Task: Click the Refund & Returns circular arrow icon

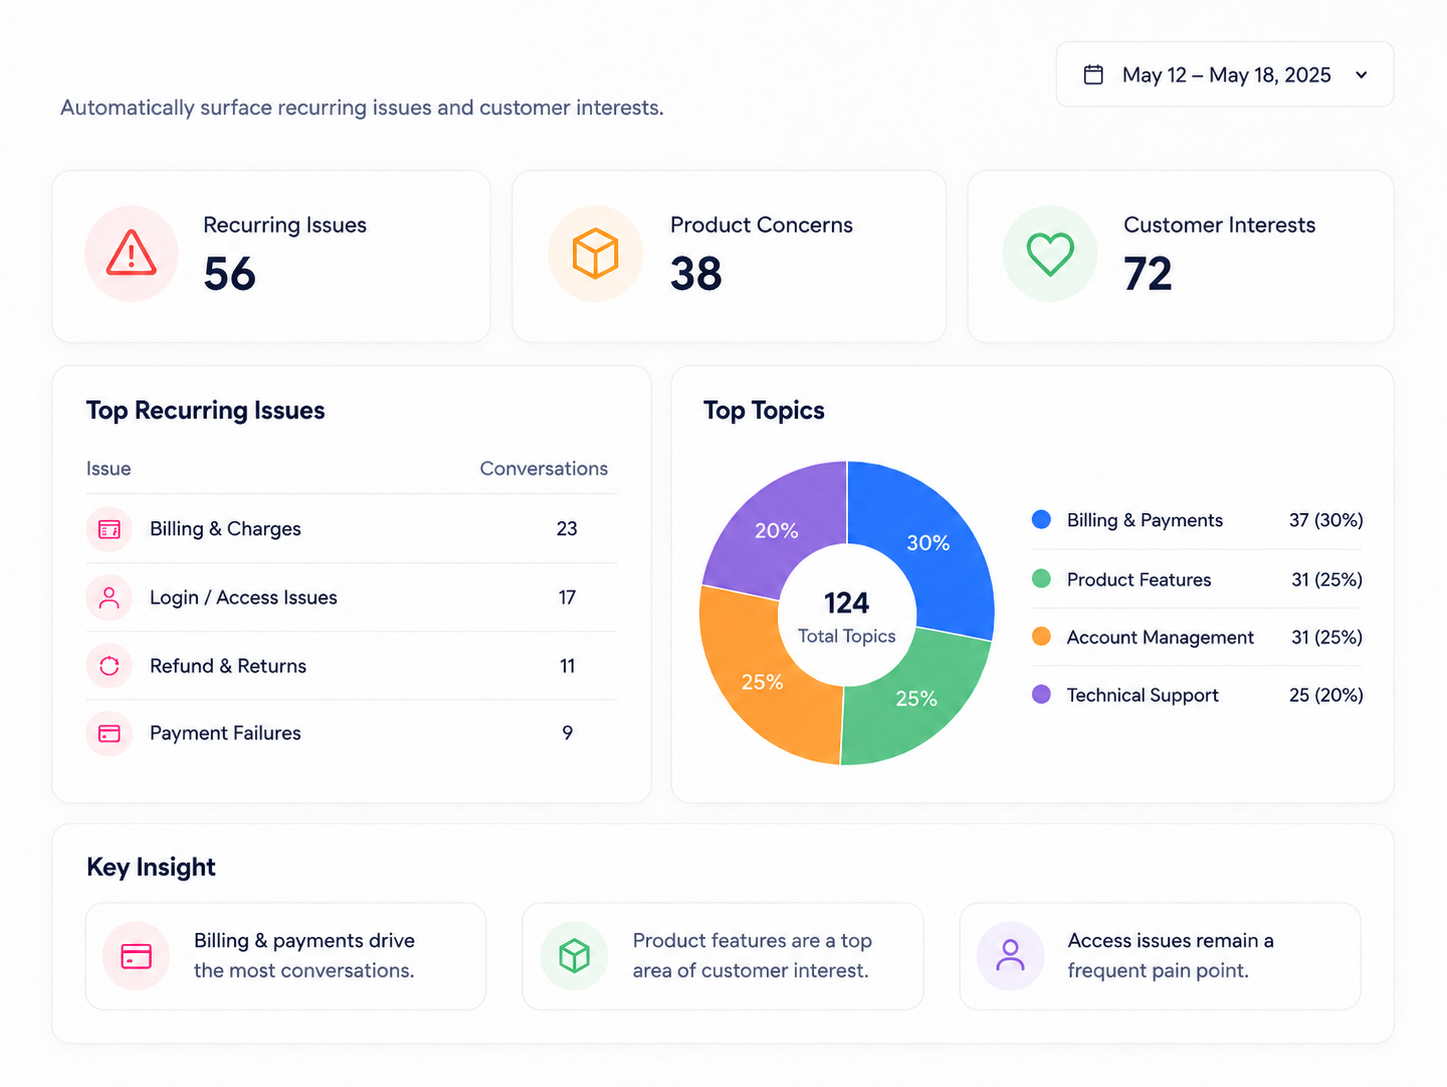Action: (x=109, y=666)
